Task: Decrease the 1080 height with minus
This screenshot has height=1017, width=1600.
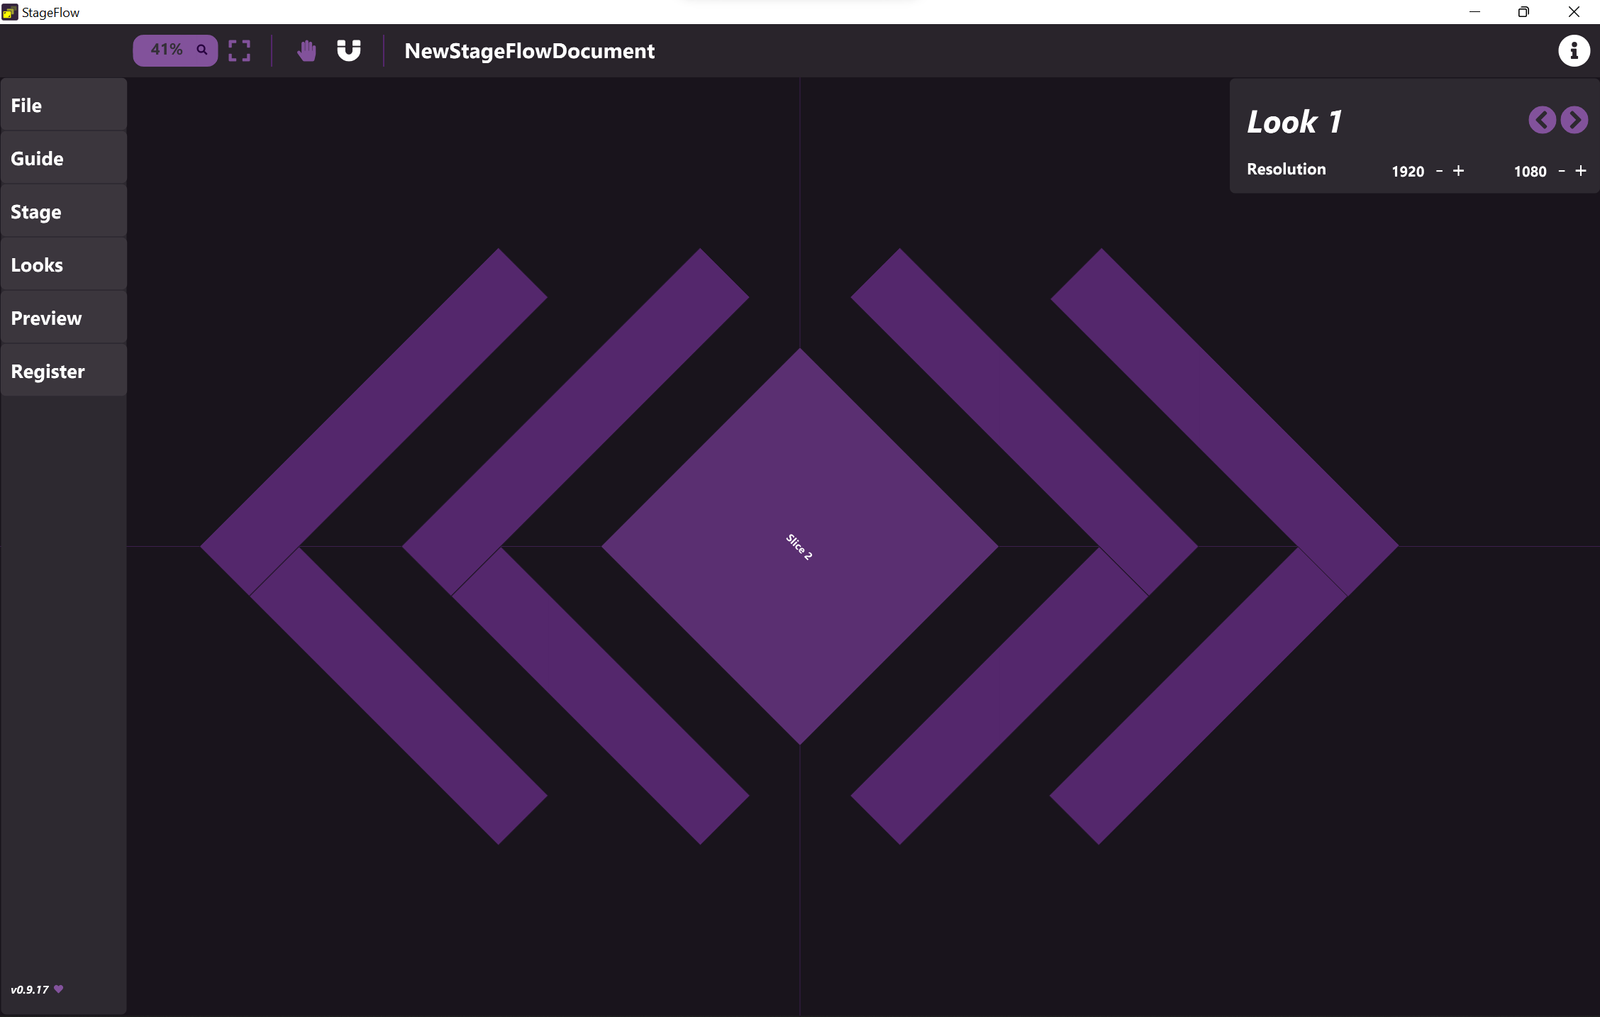Action: tap(1561, 172)
